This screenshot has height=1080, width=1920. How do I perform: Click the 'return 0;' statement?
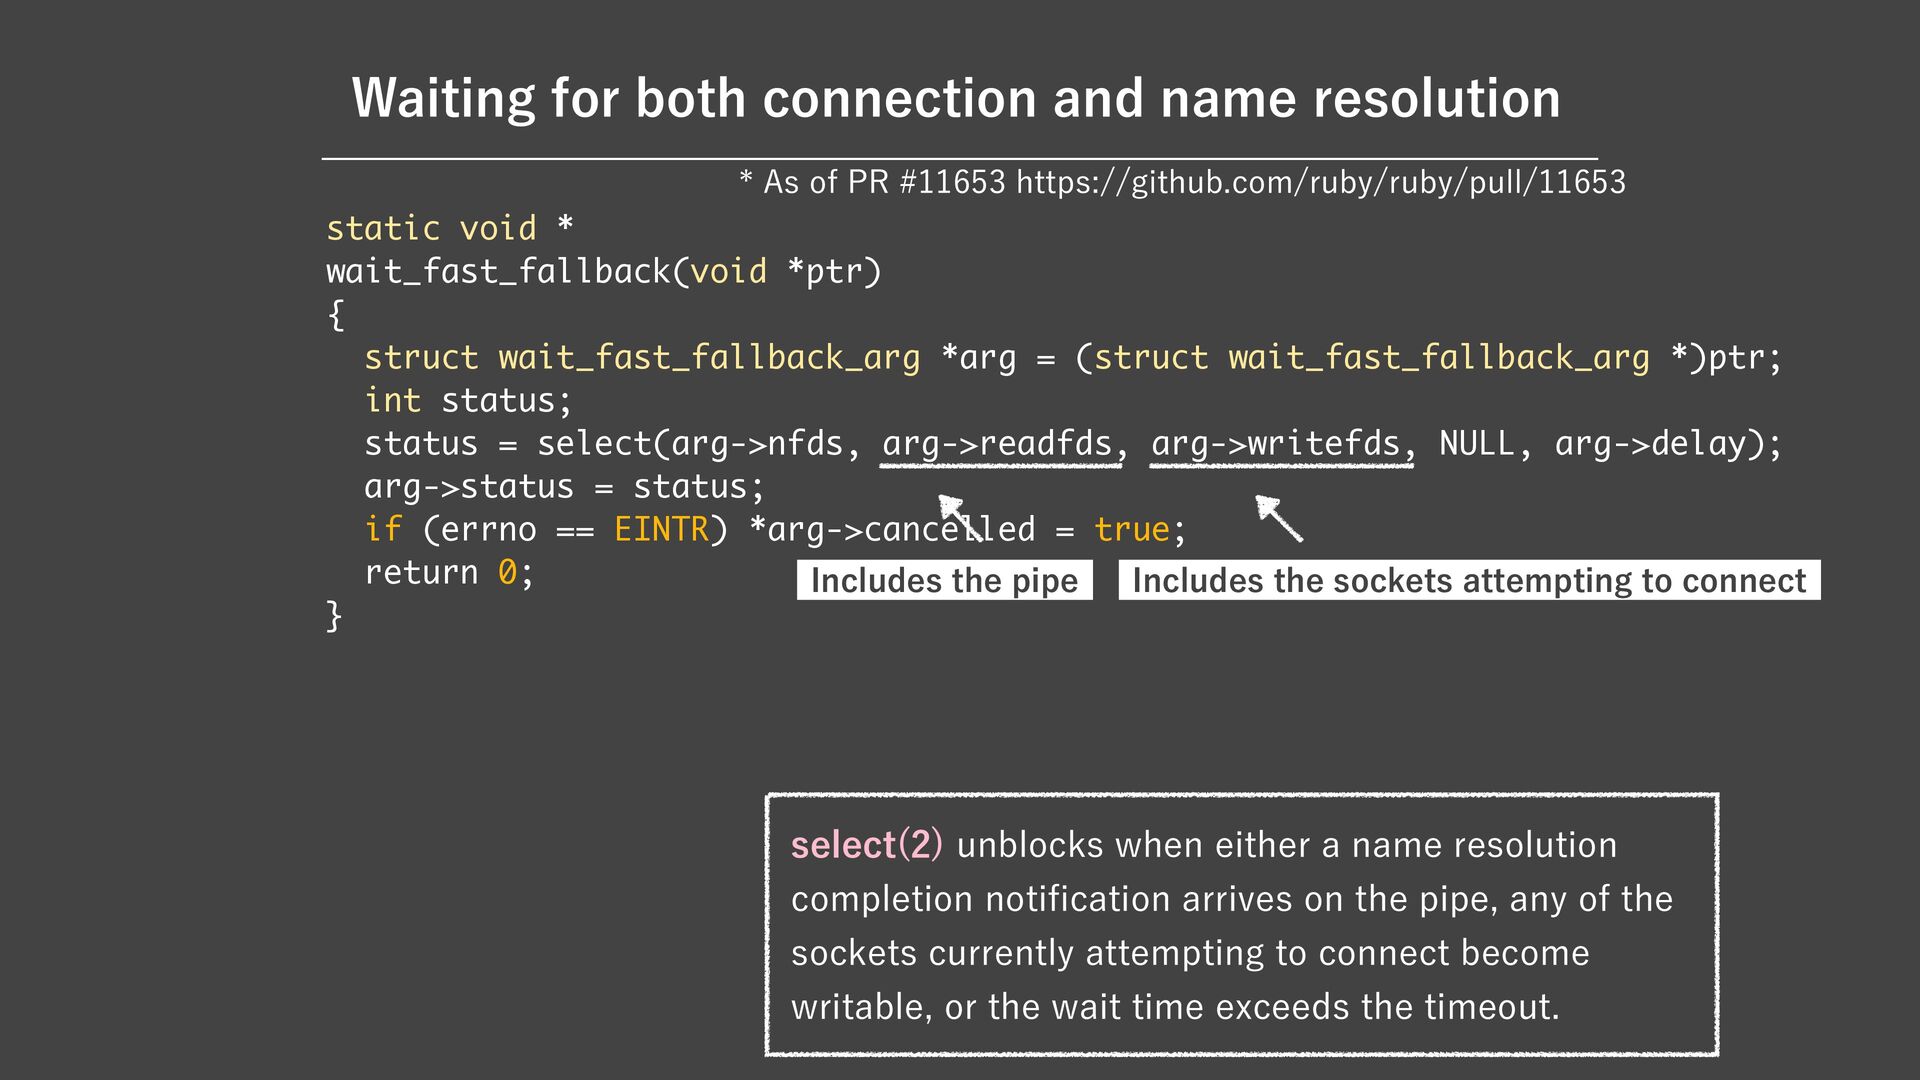(x=449, y=572)
